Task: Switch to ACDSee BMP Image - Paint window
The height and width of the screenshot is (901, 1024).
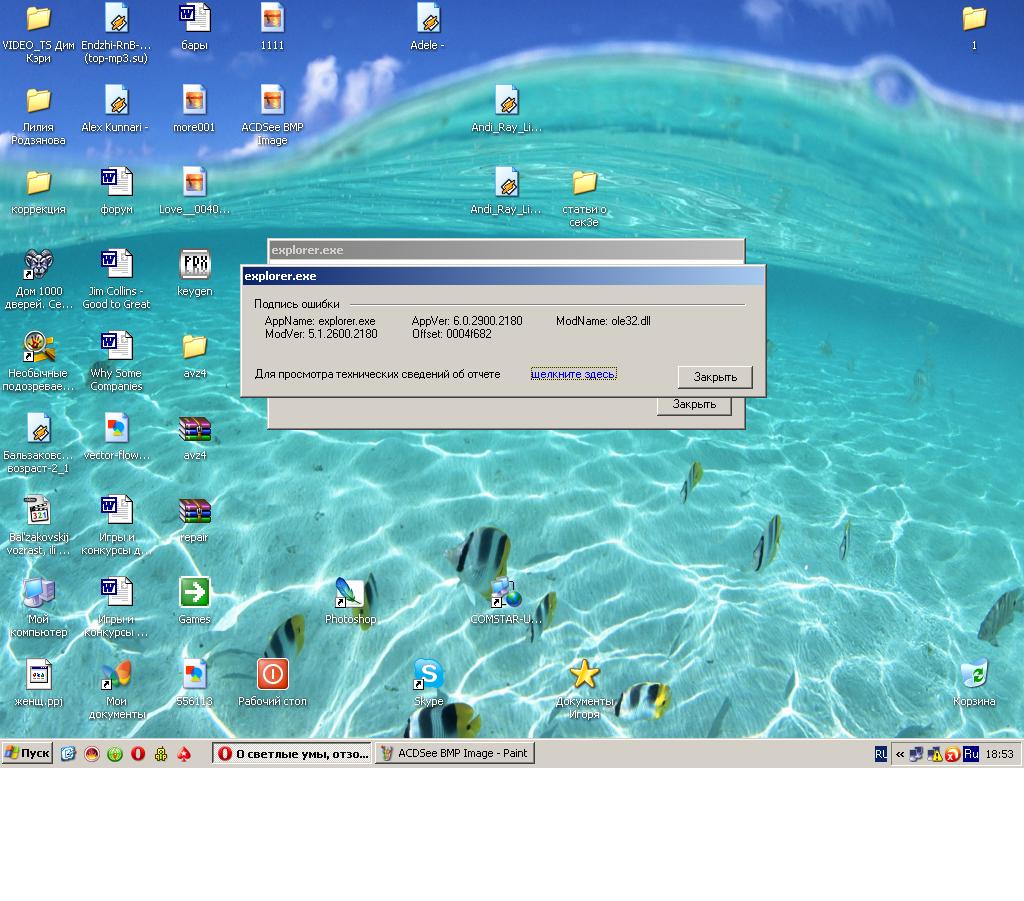Action: coord(454,754)
